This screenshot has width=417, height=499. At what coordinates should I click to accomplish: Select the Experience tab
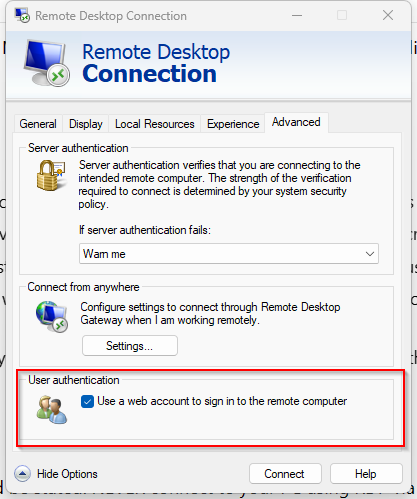233,124
